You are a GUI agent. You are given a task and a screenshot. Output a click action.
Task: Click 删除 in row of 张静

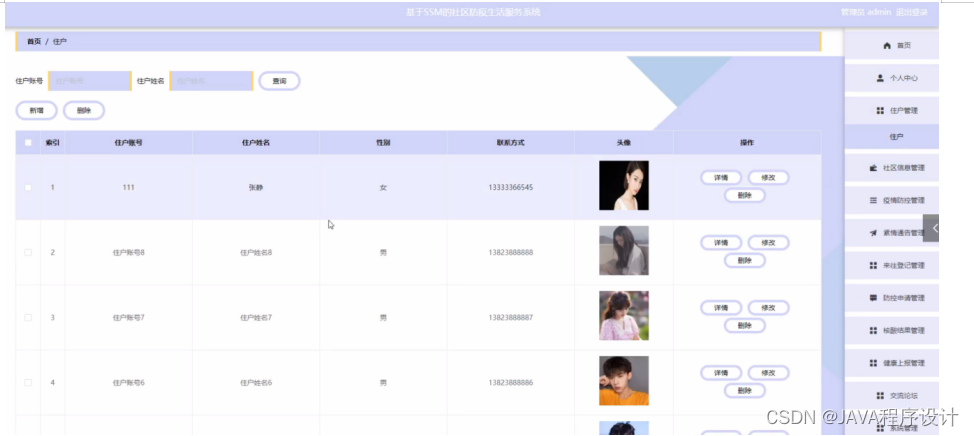point(745,196)
